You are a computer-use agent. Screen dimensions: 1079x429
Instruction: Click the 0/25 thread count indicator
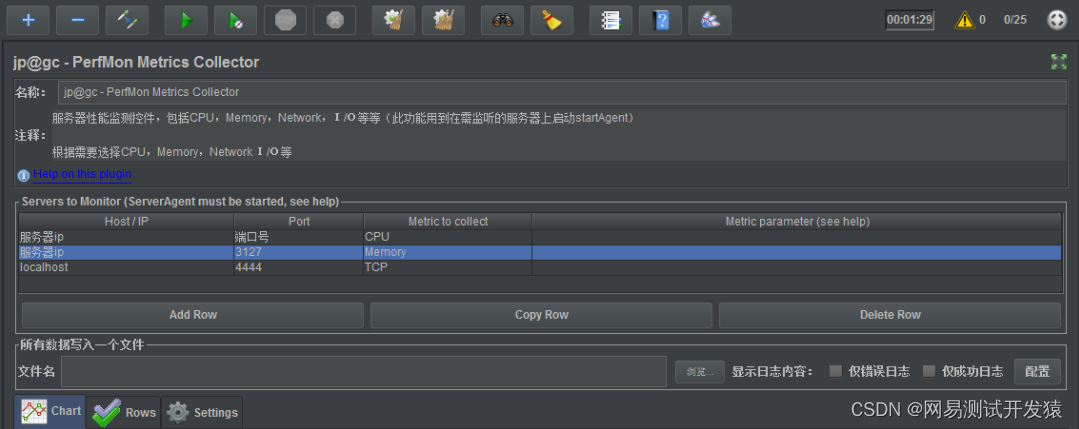tap(1015, 20)
